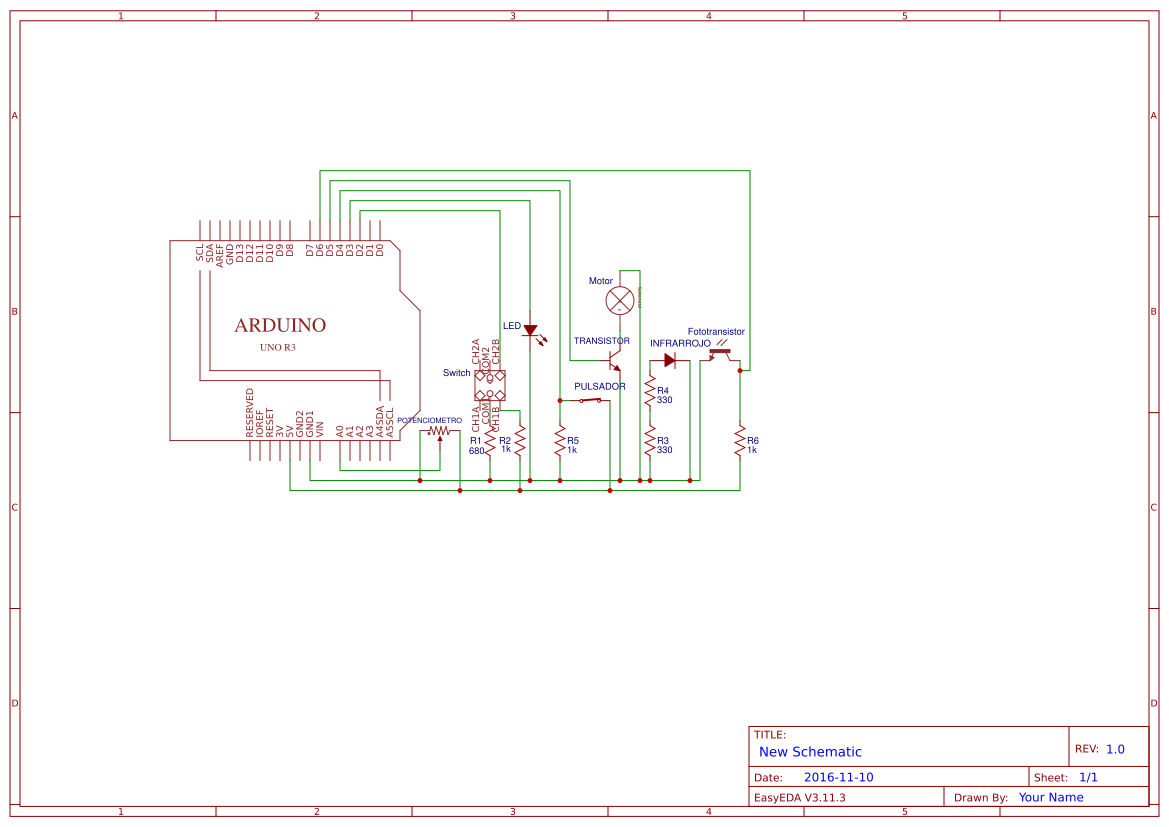This screenshot has width=1169, height=827.
Task: Select the Switch component body
Action: click(x=490, y=386)
